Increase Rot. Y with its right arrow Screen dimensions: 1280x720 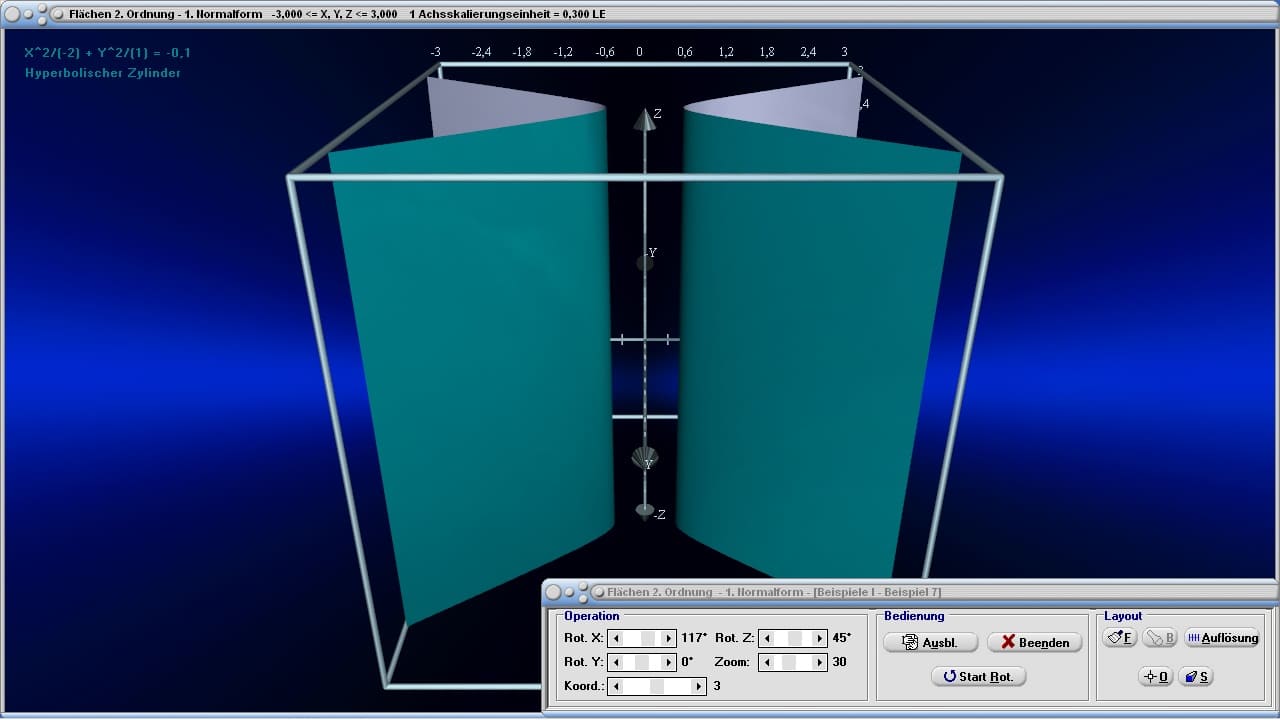coord(670,662)
